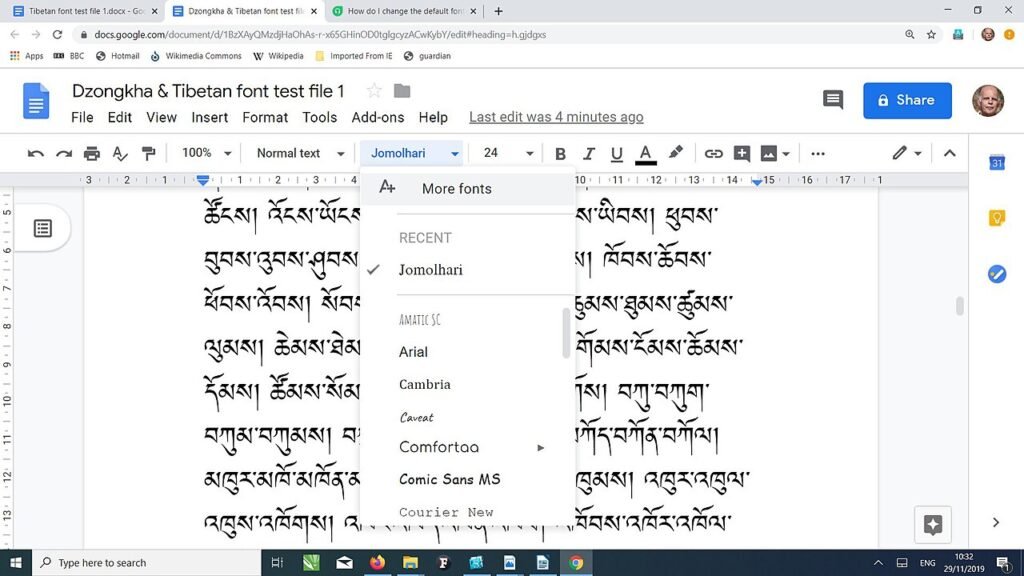Open the zoom 100% dropdown
Image resolution: width=1024 pixels, height=576 pixels.
pyautogui.click(x=206, y=153)
